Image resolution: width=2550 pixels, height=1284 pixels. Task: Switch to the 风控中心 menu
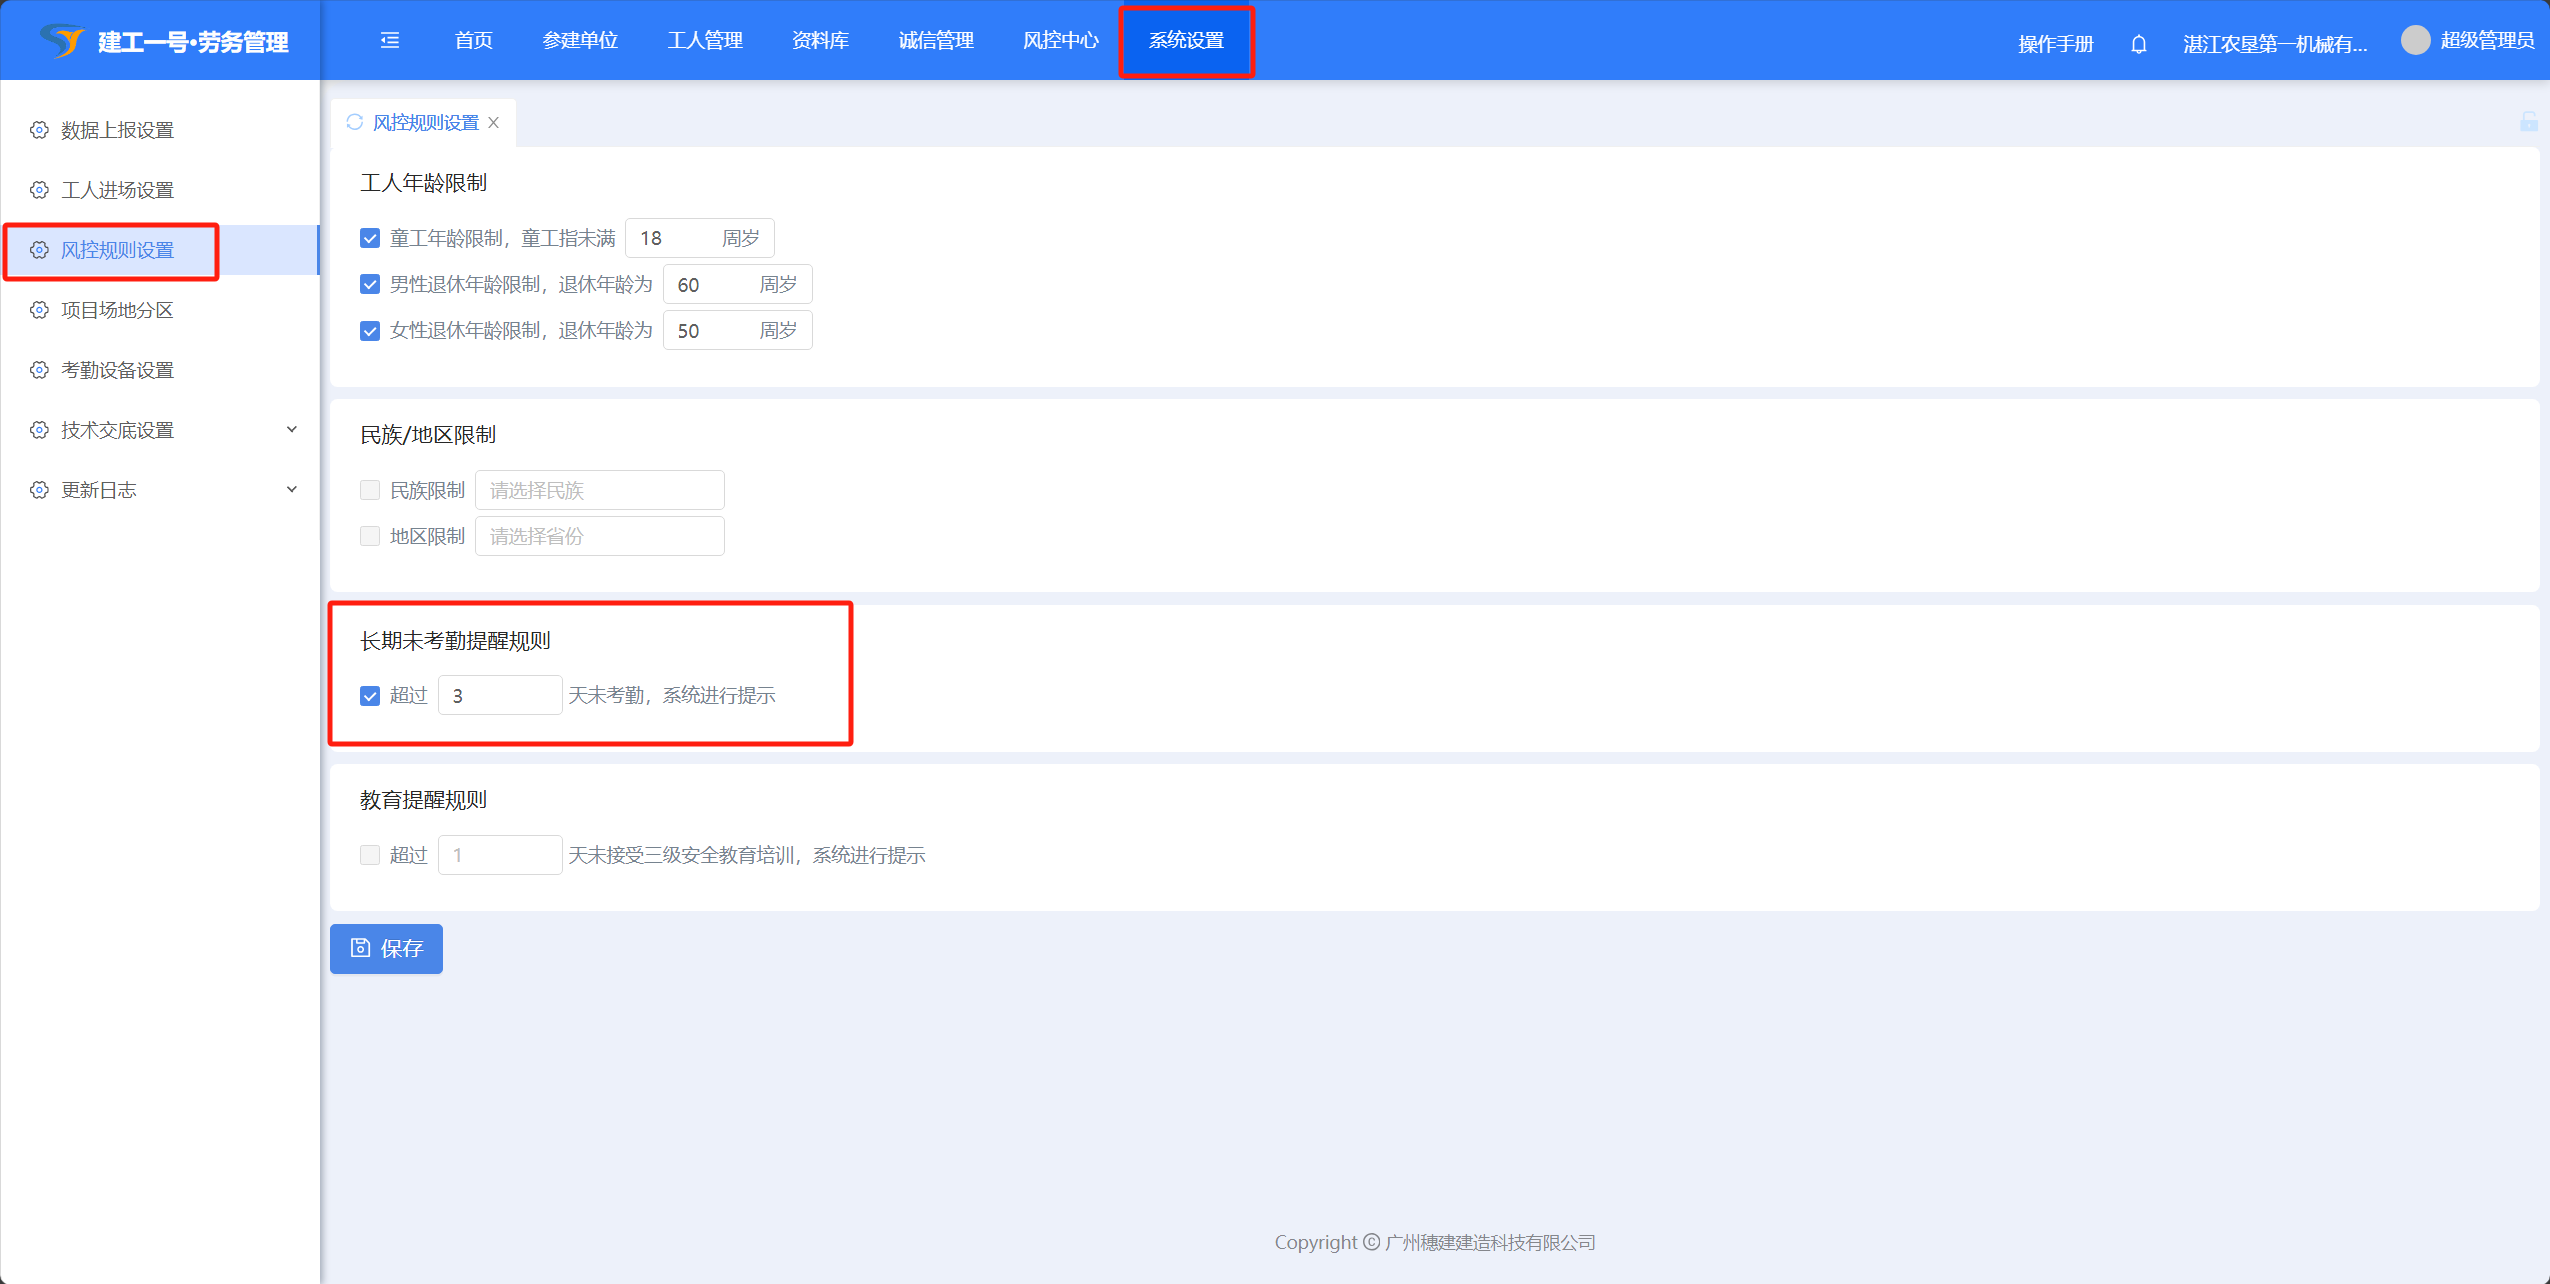[x=1060, y=40]
